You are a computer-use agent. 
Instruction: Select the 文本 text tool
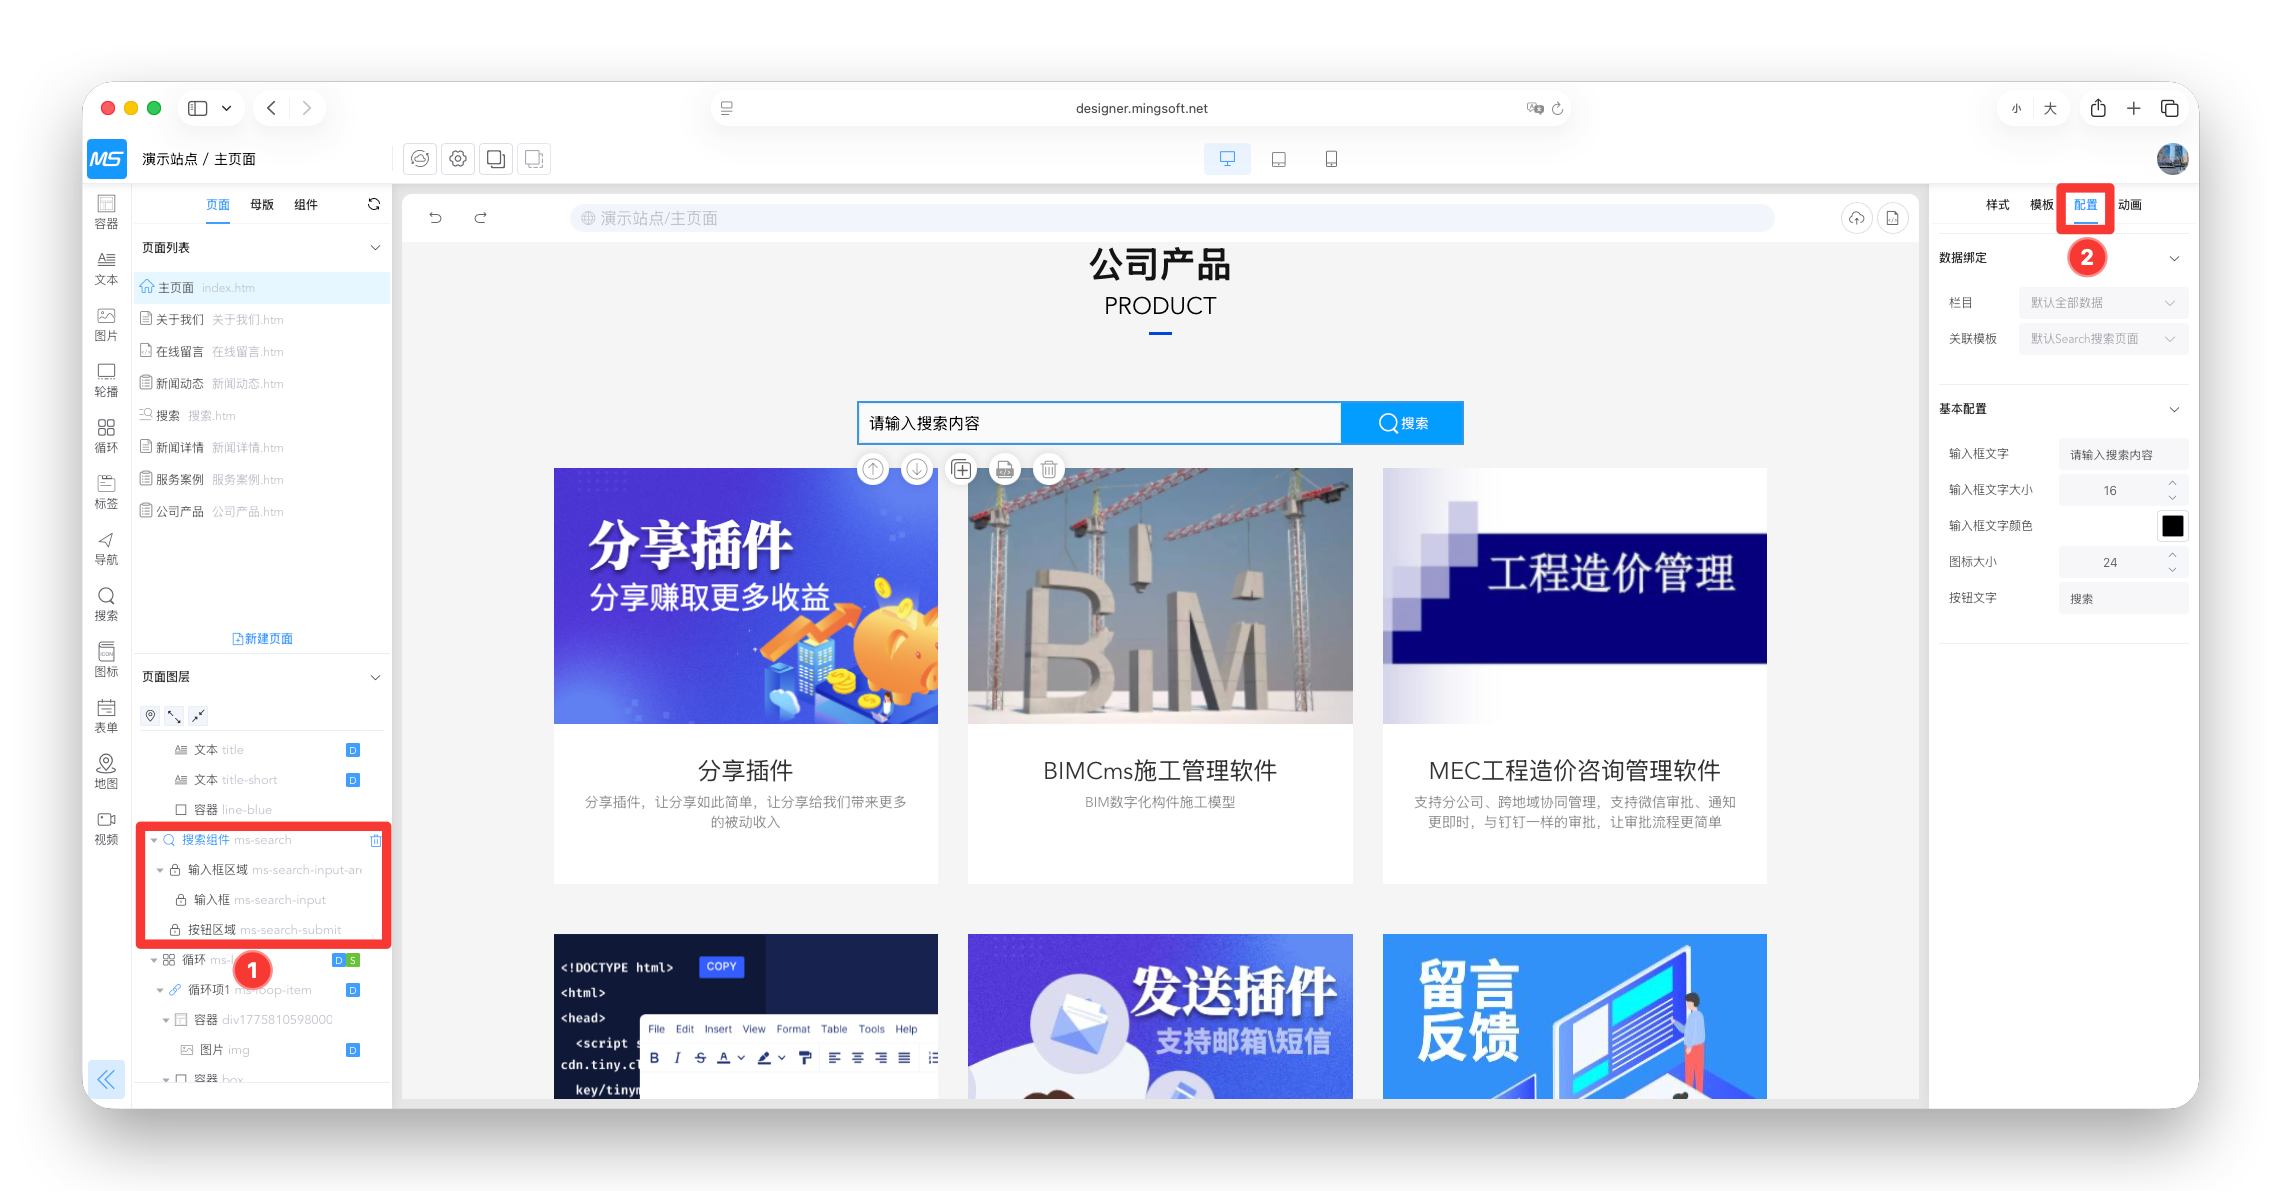pyautogui.click(x=106, y=268)
